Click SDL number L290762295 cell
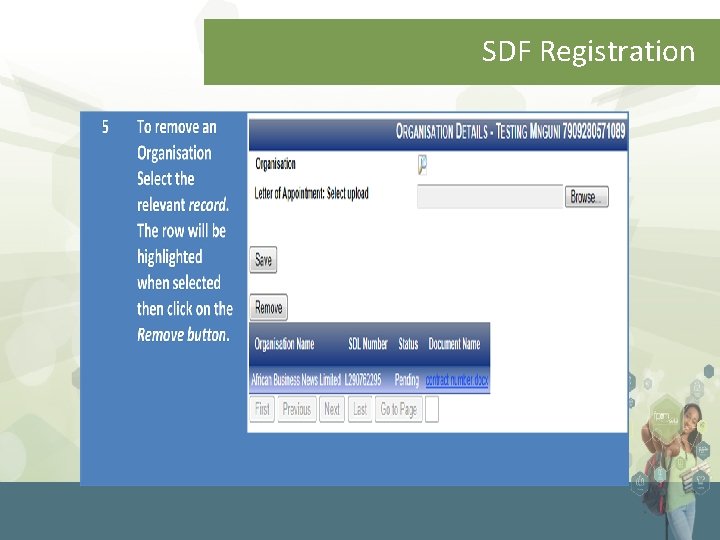The width and height of the screenshot is (720, 540). (363, 380)
